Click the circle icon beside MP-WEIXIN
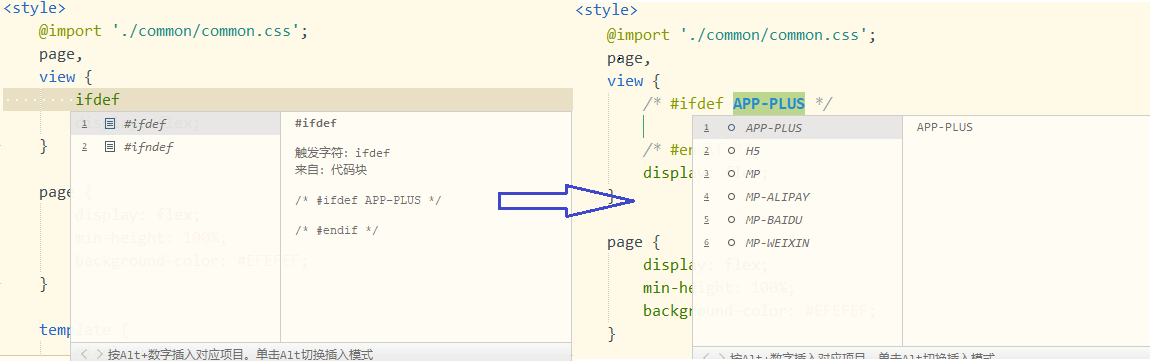The height and width of the screenshot is (361, 1150). 731,243
